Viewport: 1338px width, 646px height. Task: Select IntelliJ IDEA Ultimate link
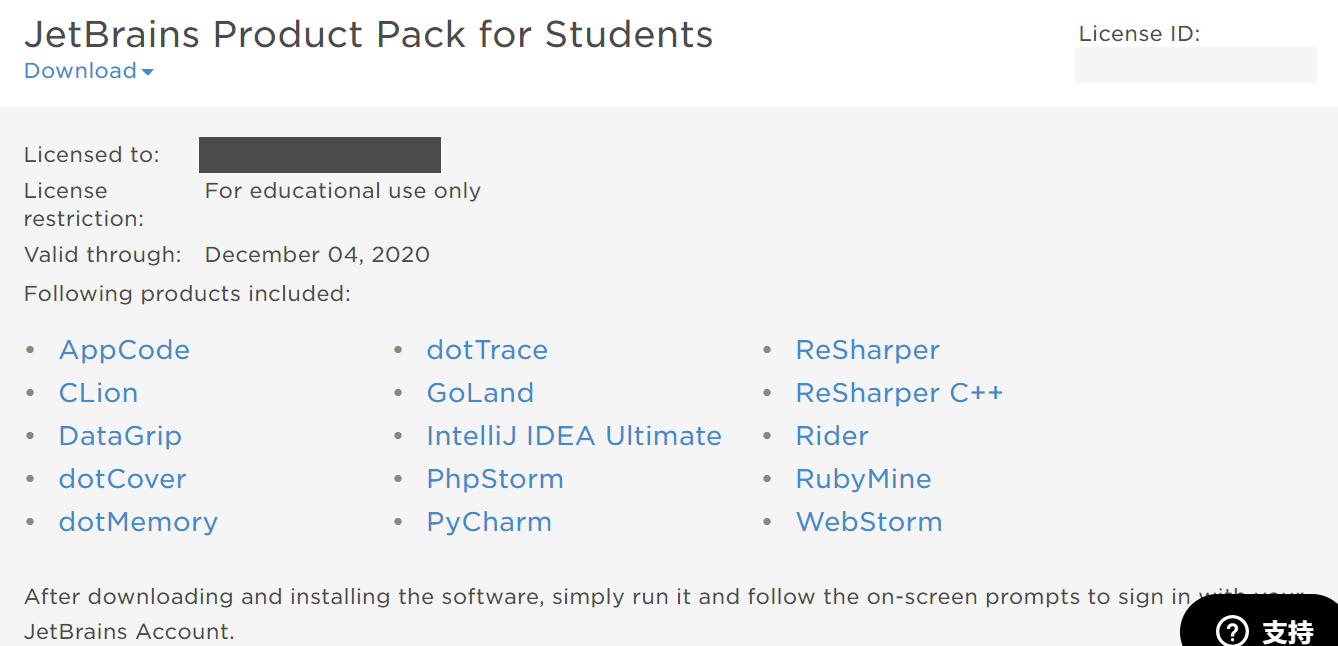(574, 436)
